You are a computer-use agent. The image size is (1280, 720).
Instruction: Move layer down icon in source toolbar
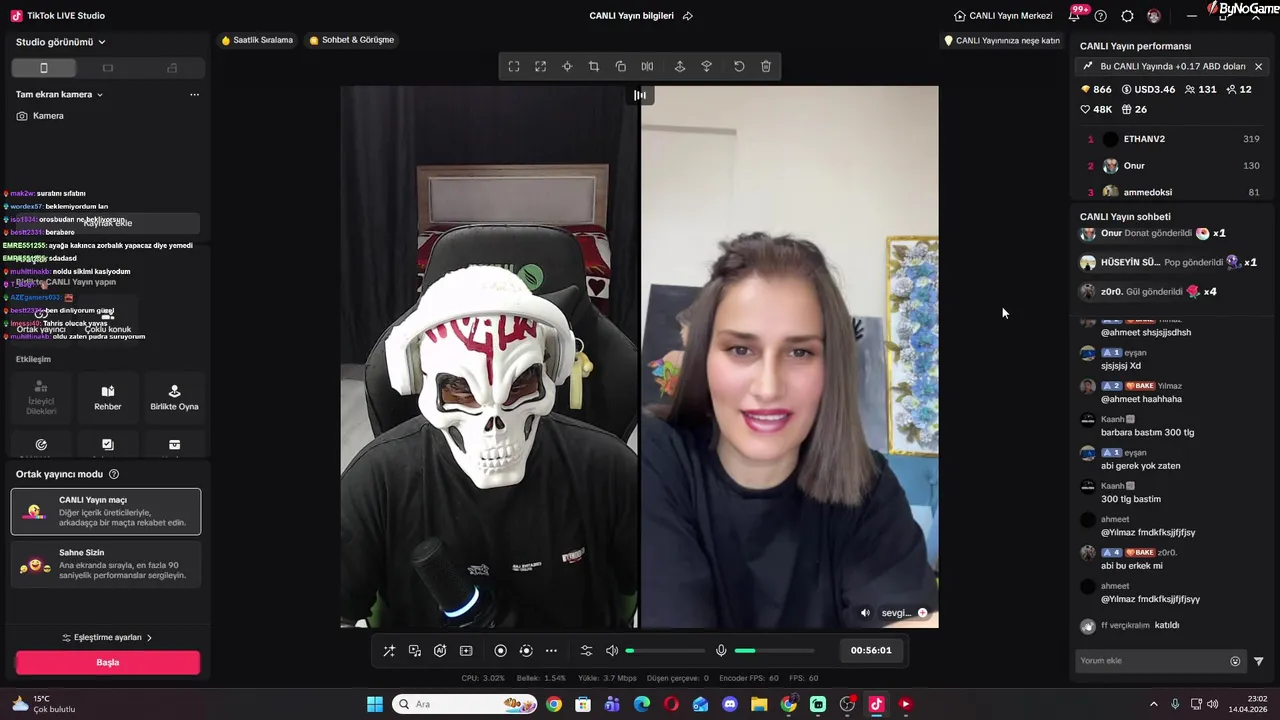point(707,67)
